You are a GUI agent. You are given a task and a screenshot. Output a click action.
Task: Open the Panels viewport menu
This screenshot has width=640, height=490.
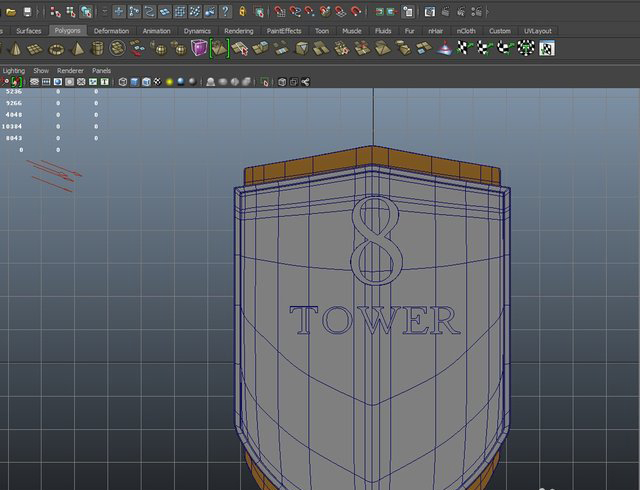pos(101,71)
